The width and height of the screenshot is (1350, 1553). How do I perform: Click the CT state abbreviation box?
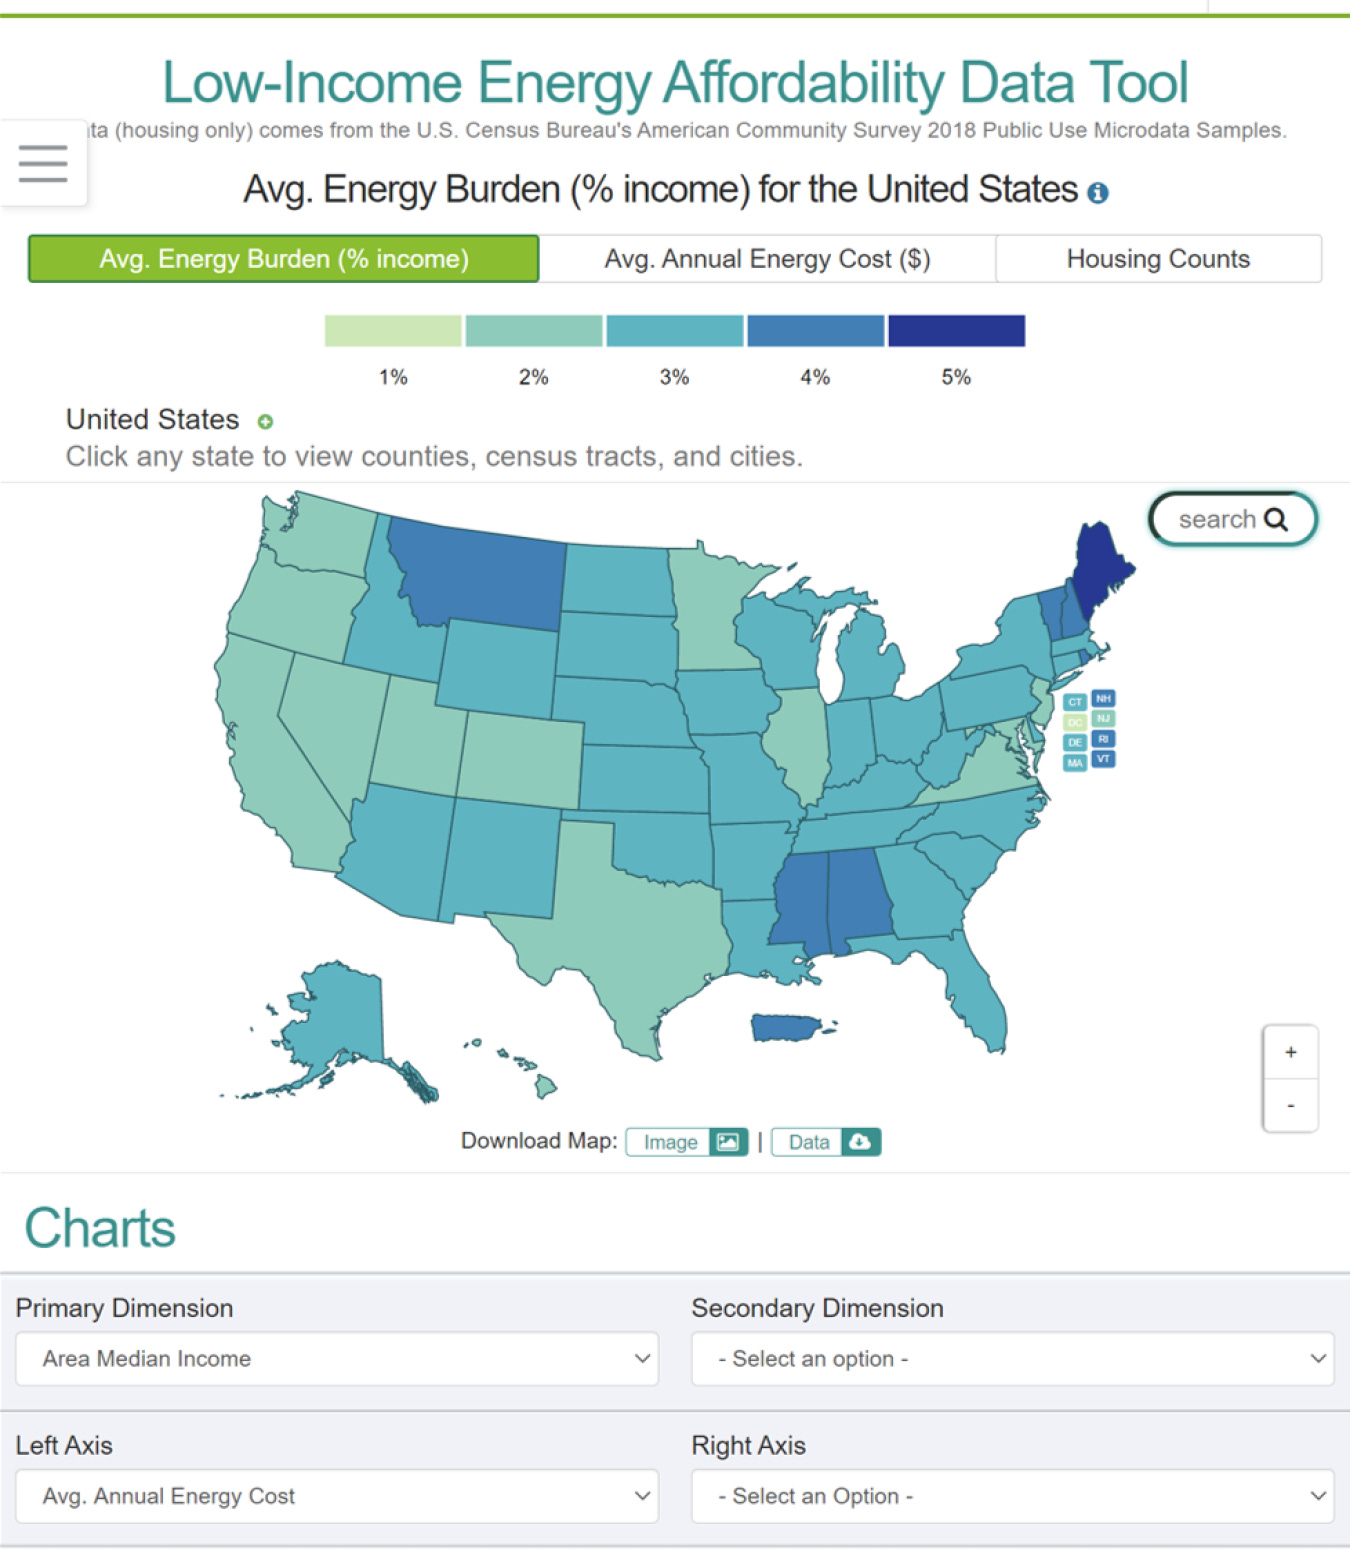click(x=1076, y=702)
